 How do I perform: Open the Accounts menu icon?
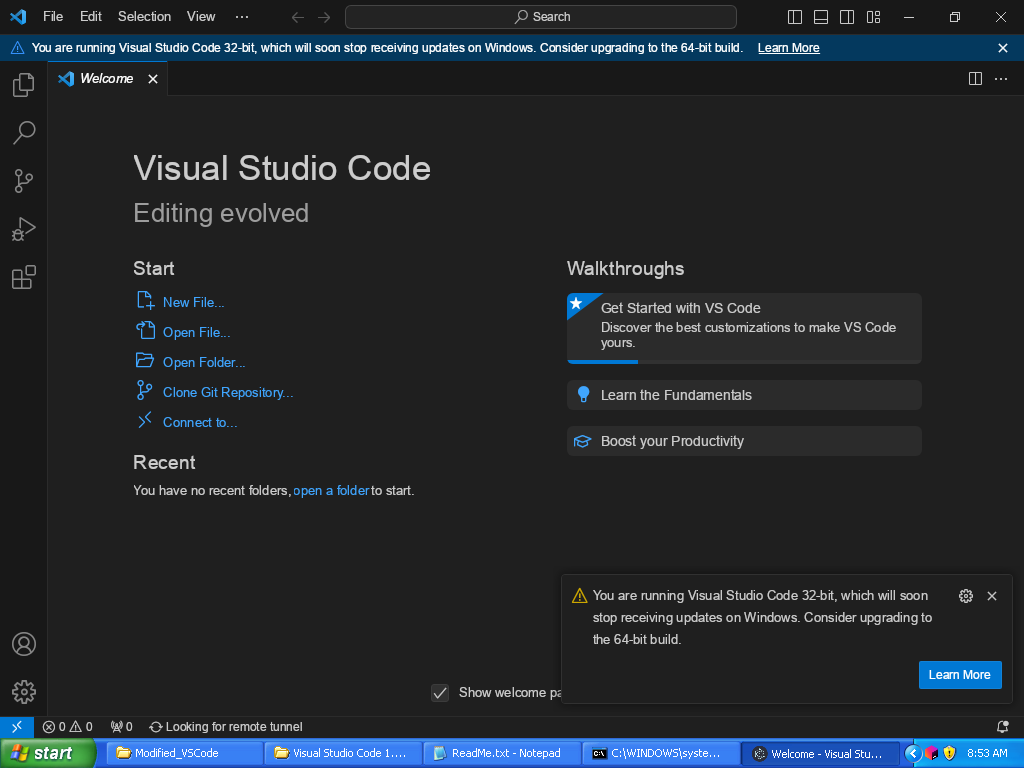(x=24, y=644)
